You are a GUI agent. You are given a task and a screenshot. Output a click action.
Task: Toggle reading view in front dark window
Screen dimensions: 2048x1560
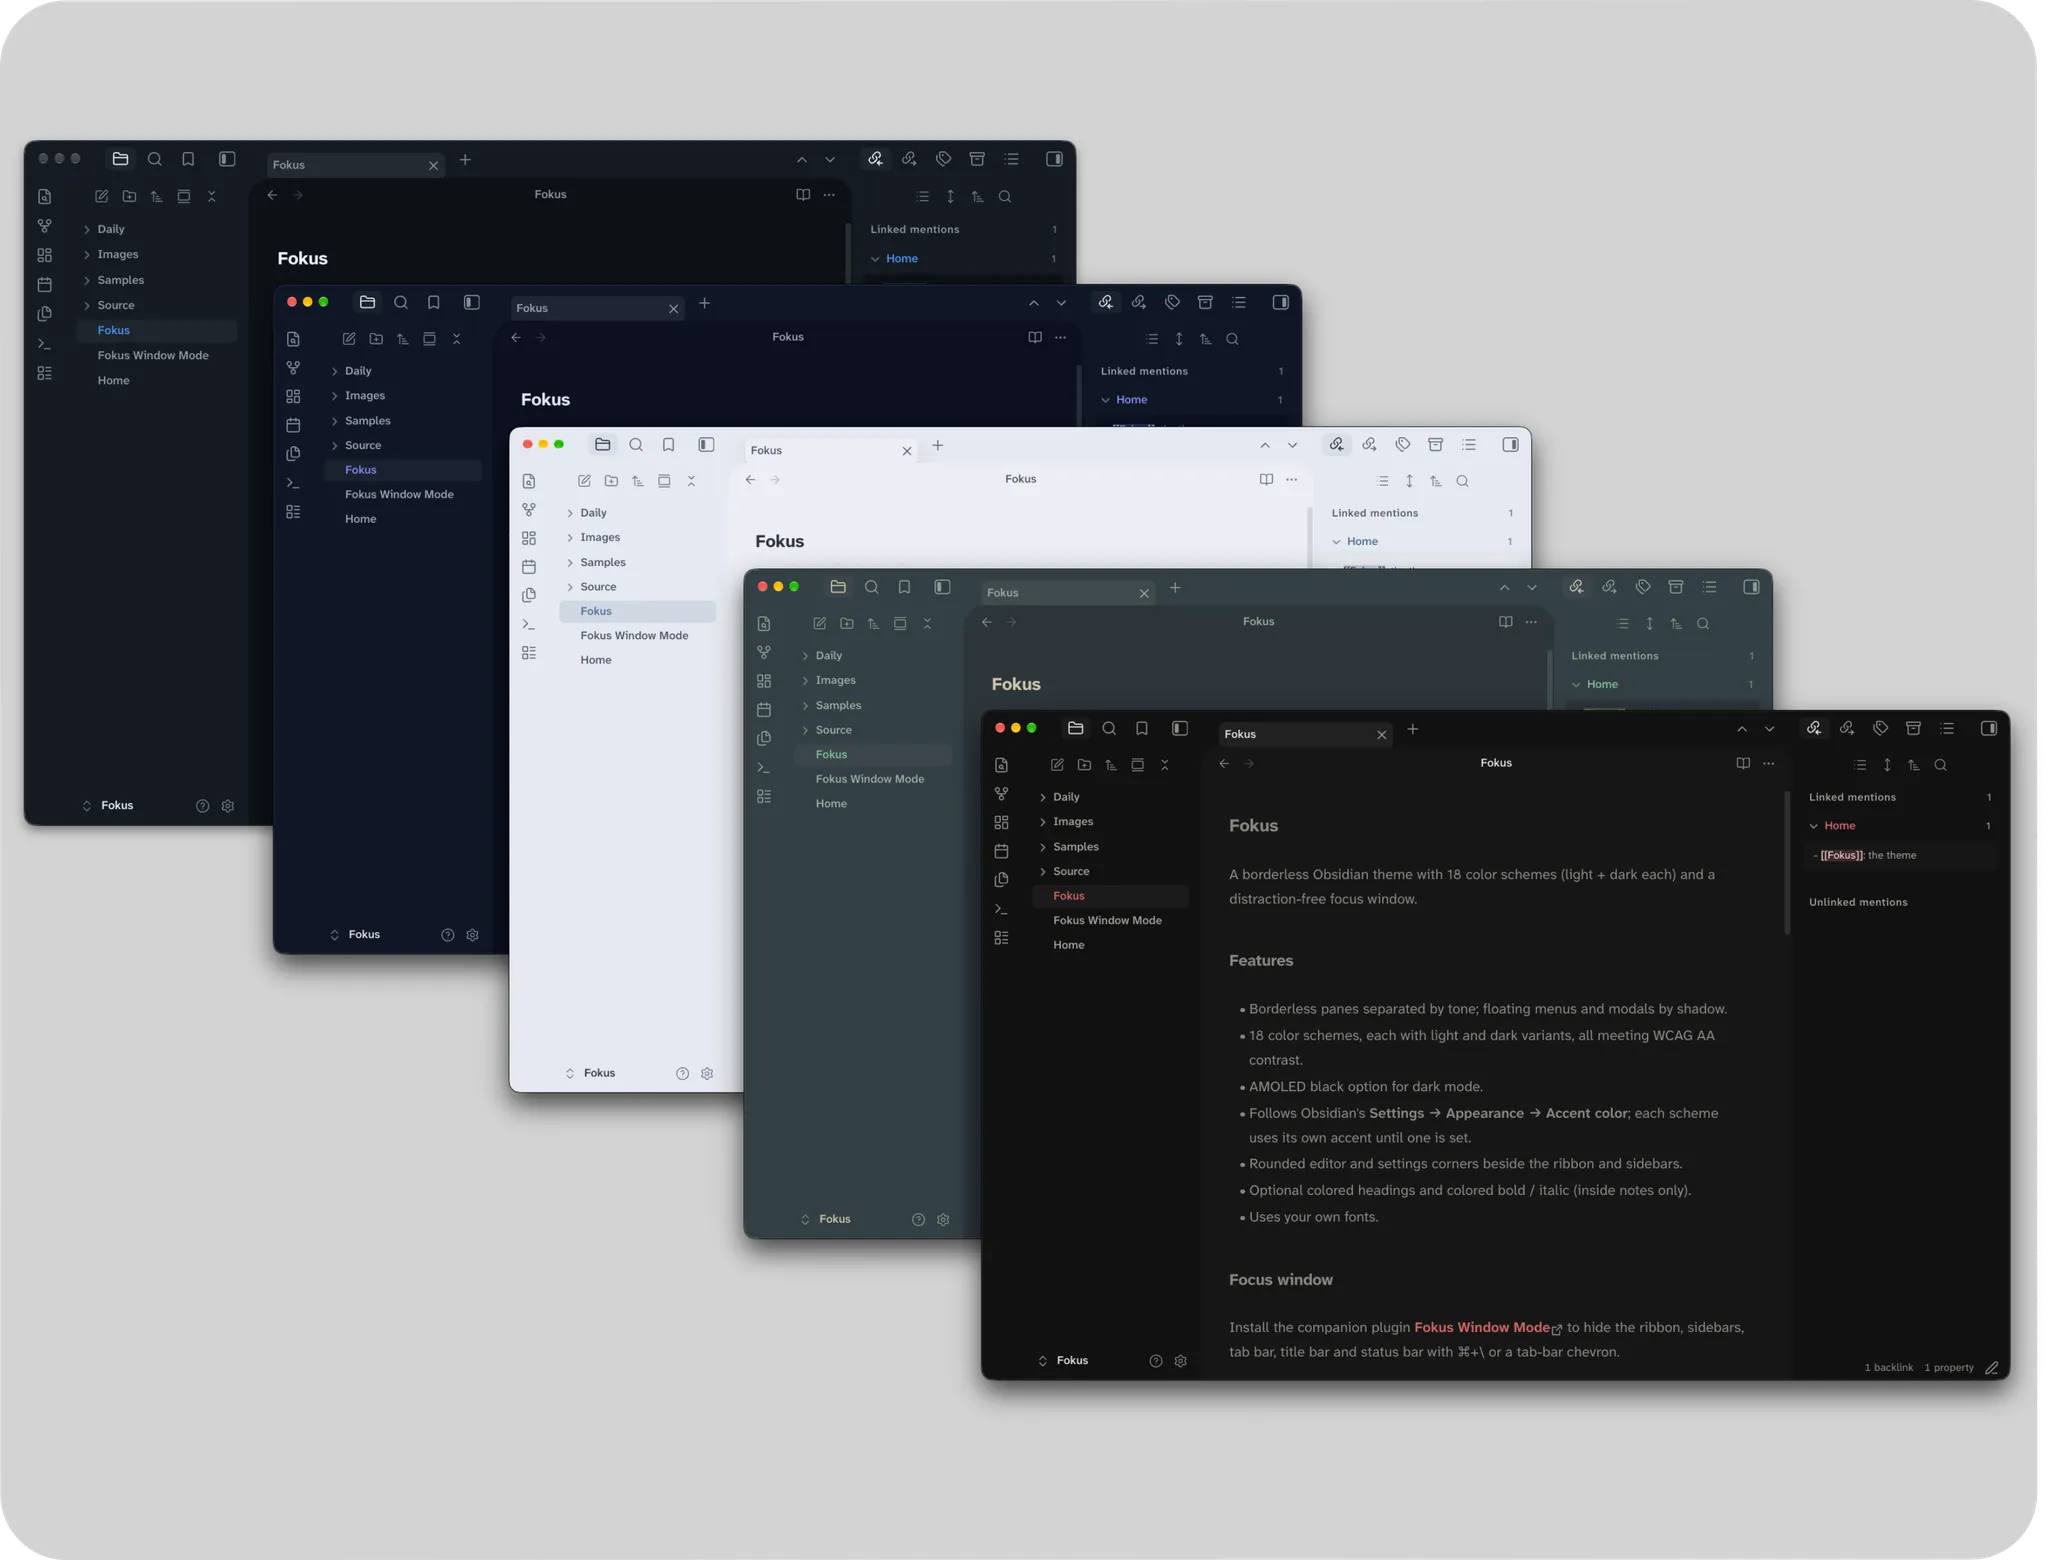[x=1743, y=764]
